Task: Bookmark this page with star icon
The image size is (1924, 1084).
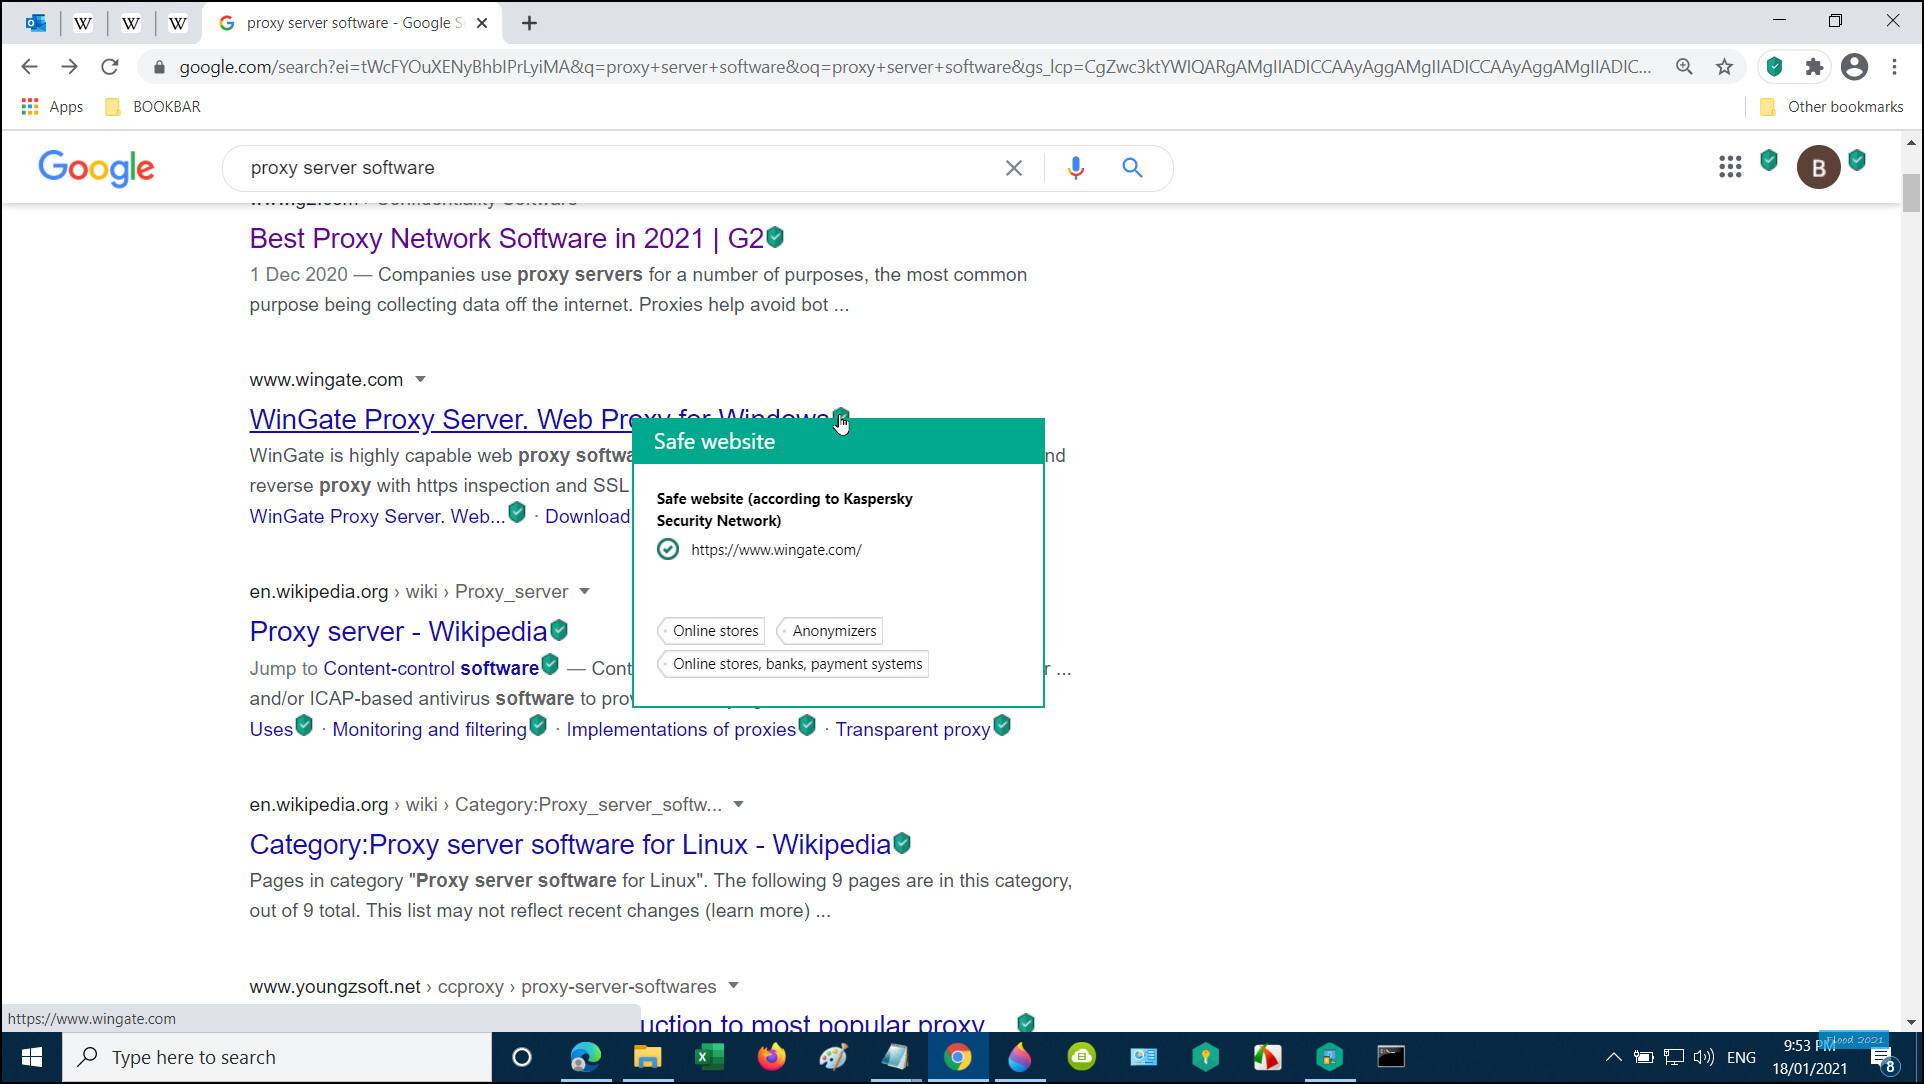Action: [1724, 67]
